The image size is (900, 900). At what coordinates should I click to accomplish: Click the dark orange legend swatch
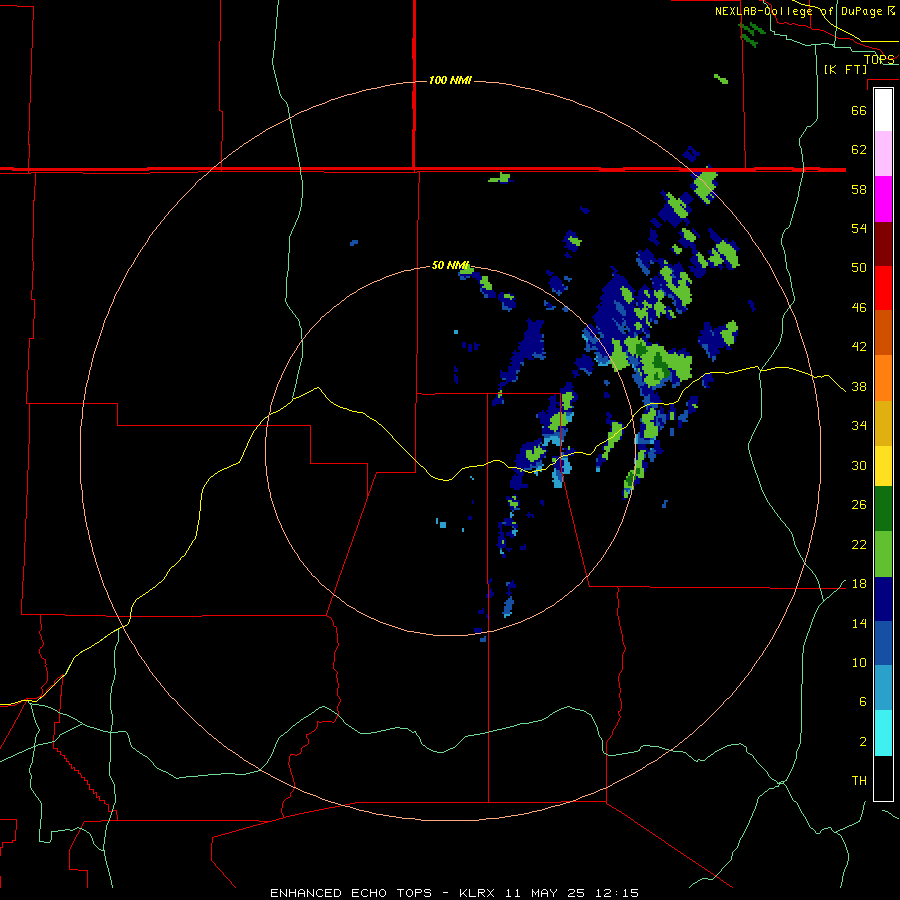[x=883, y=332]
